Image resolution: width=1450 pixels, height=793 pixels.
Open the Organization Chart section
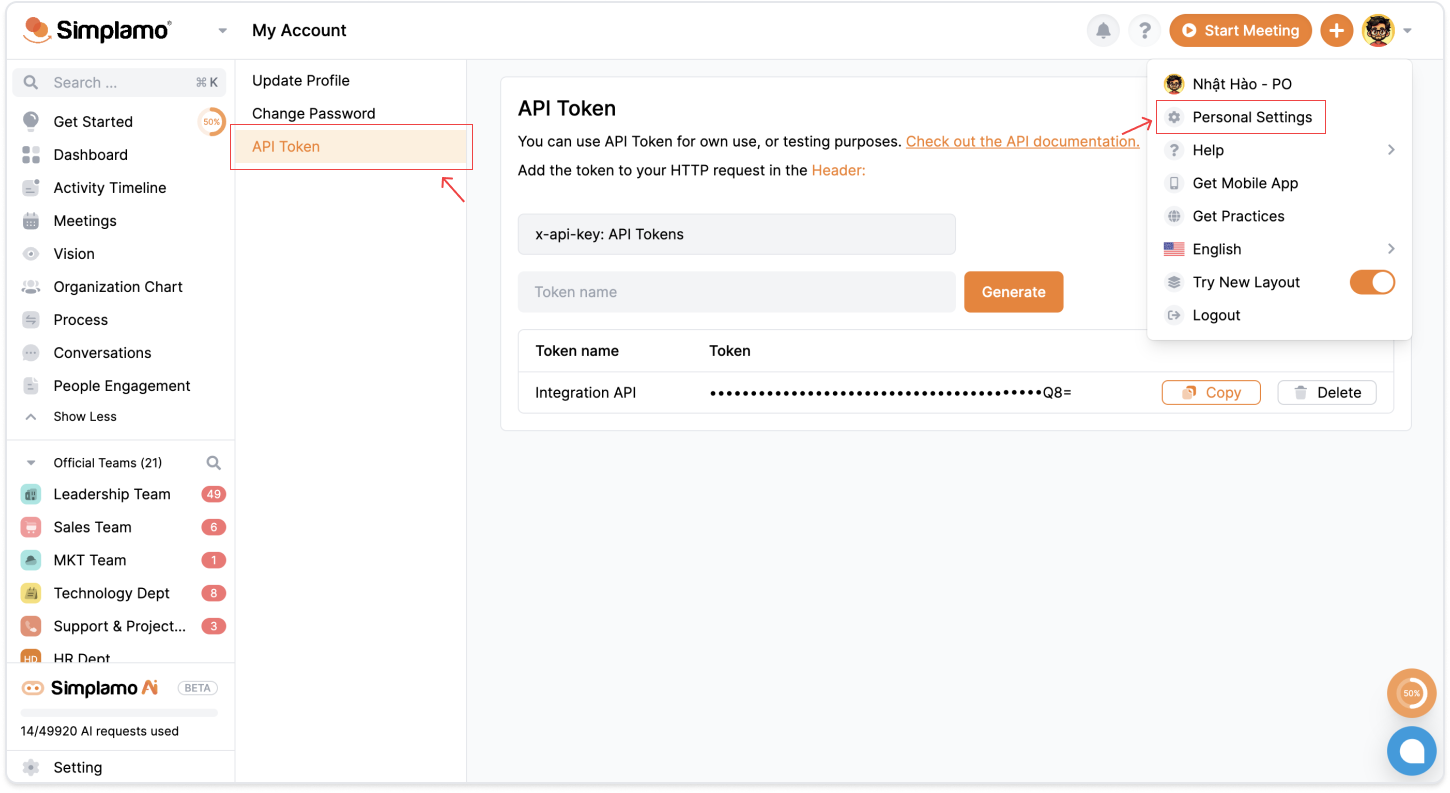117,286
